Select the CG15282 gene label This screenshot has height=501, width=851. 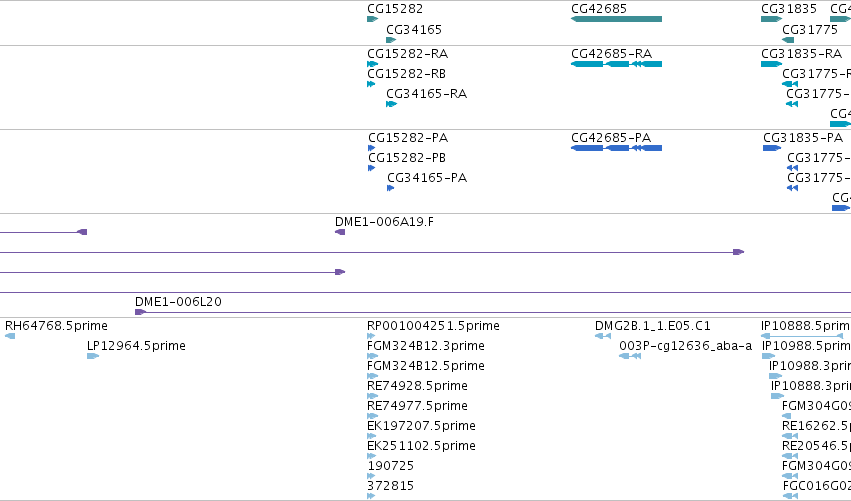pyautogui.click(x=395, y=9)
